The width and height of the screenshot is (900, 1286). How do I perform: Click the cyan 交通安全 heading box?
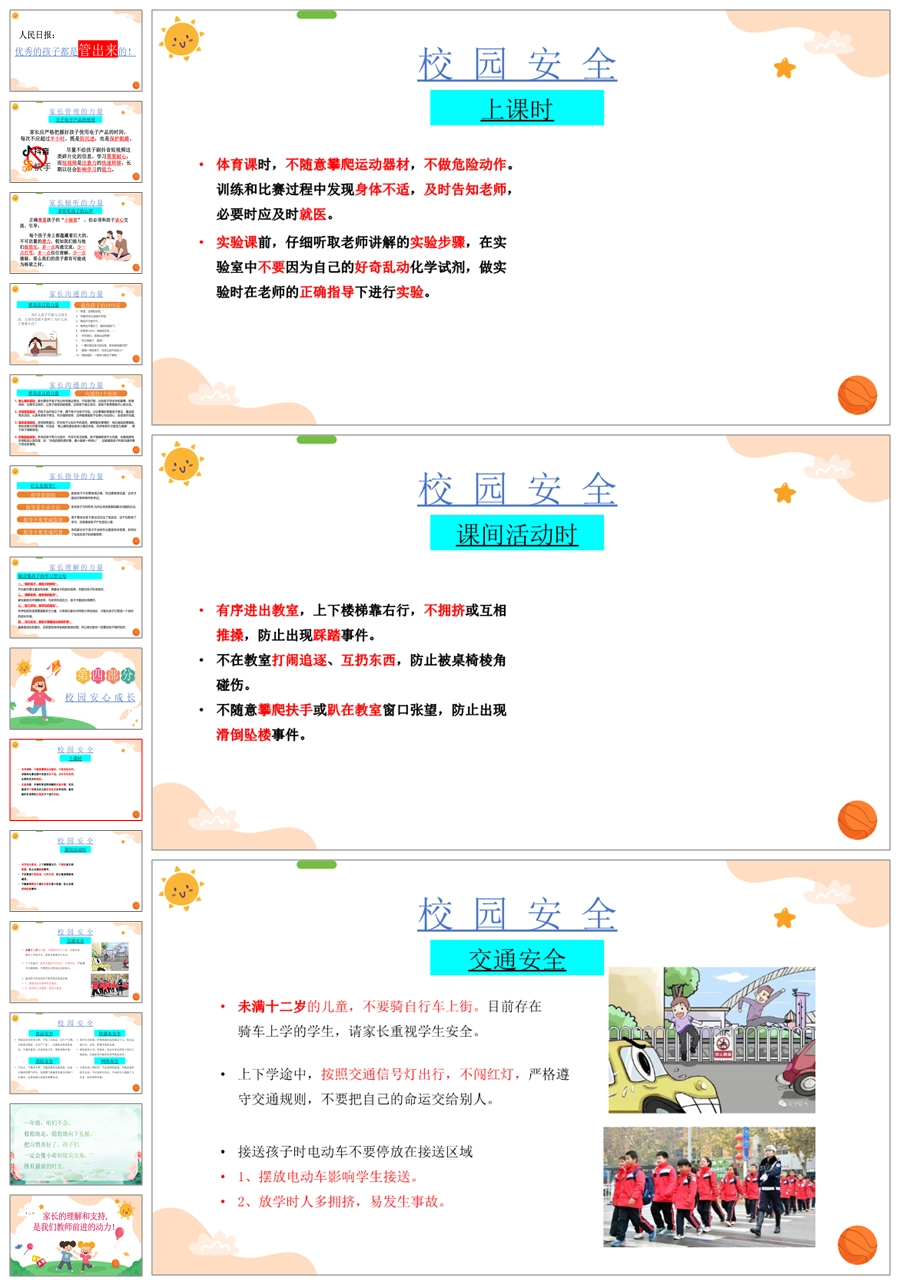517,958
